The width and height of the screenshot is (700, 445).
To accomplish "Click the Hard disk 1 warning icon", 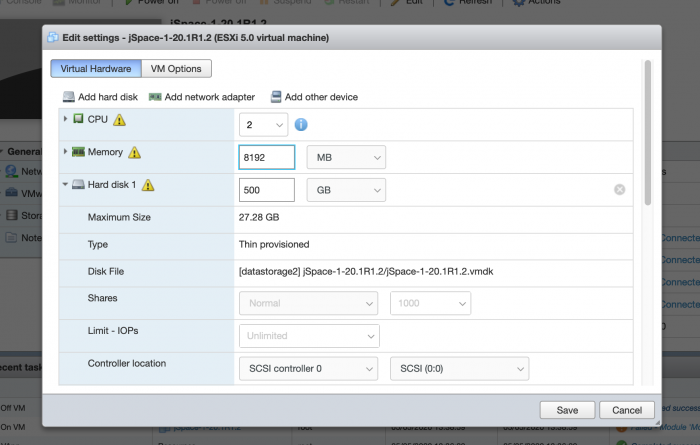I will [x=148, y=185].
